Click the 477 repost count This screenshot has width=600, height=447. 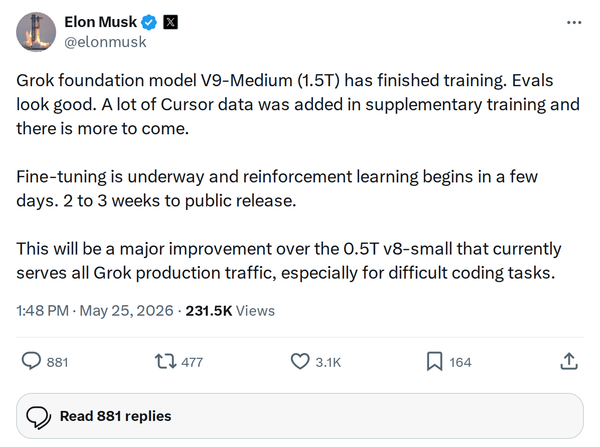click(x=192, y=362)
